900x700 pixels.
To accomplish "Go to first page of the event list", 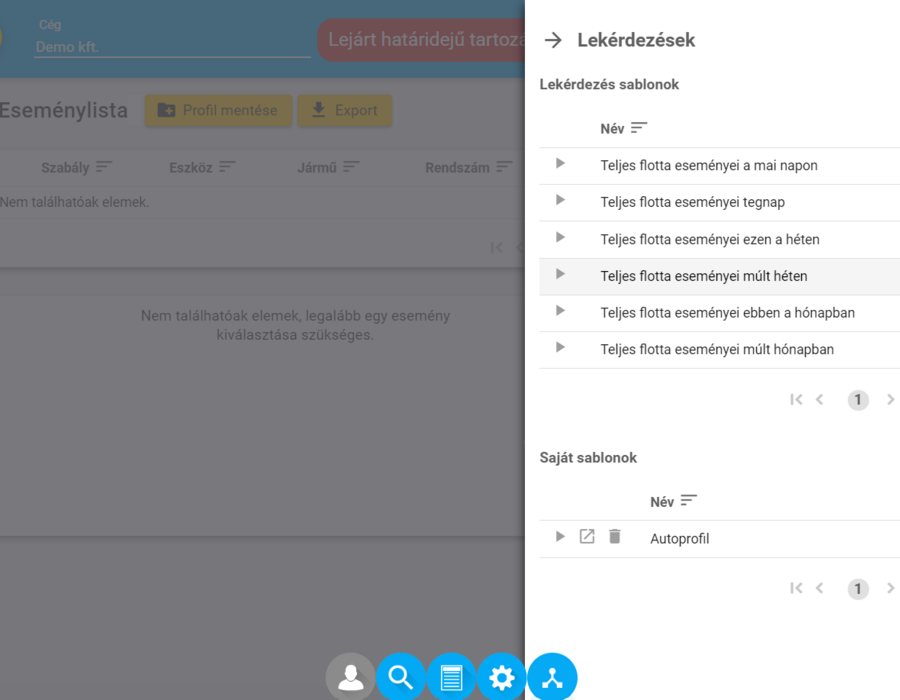I will (497, 247).
